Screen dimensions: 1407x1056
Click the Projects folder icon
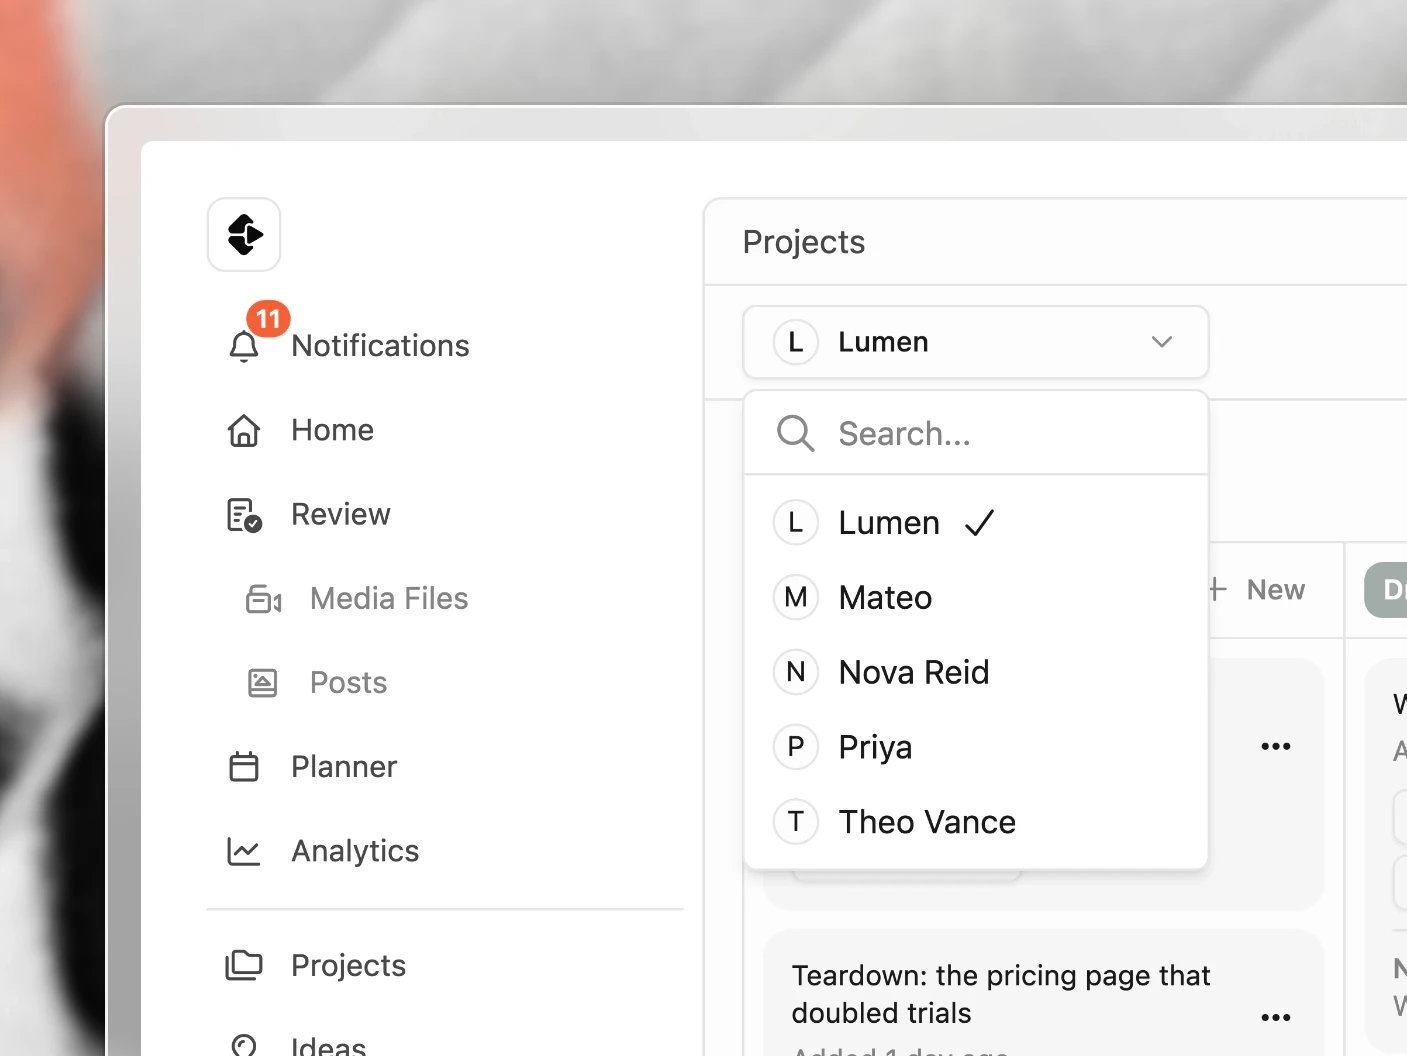pyautogui.click(x=244, y=965)
